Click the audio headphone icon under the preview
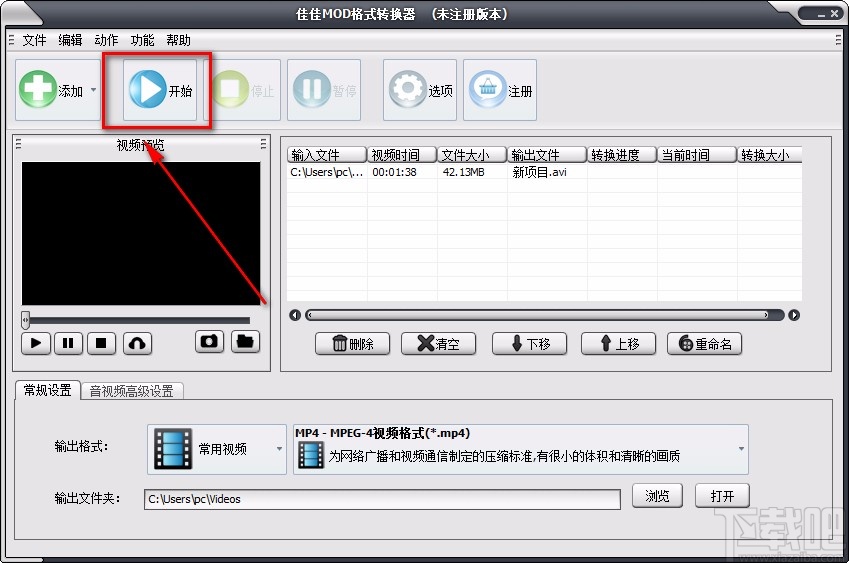Screen dimensions: 849x563 (x=138, y=343)
